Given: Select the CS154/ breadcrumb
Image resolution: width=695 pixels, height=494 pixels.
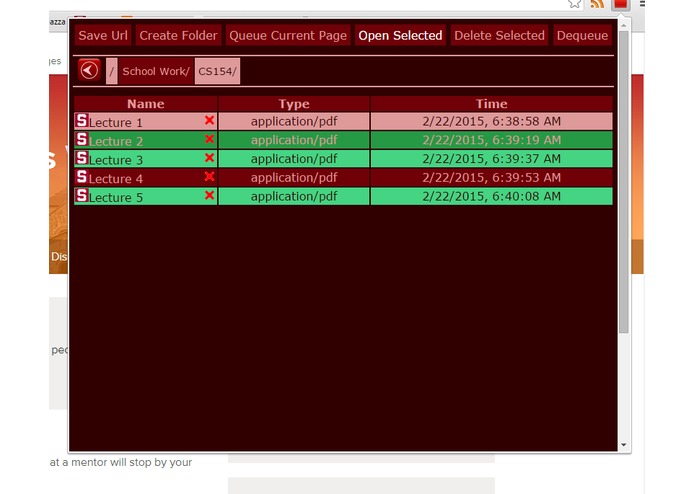Looking at the screenshot, I should 217,71.
